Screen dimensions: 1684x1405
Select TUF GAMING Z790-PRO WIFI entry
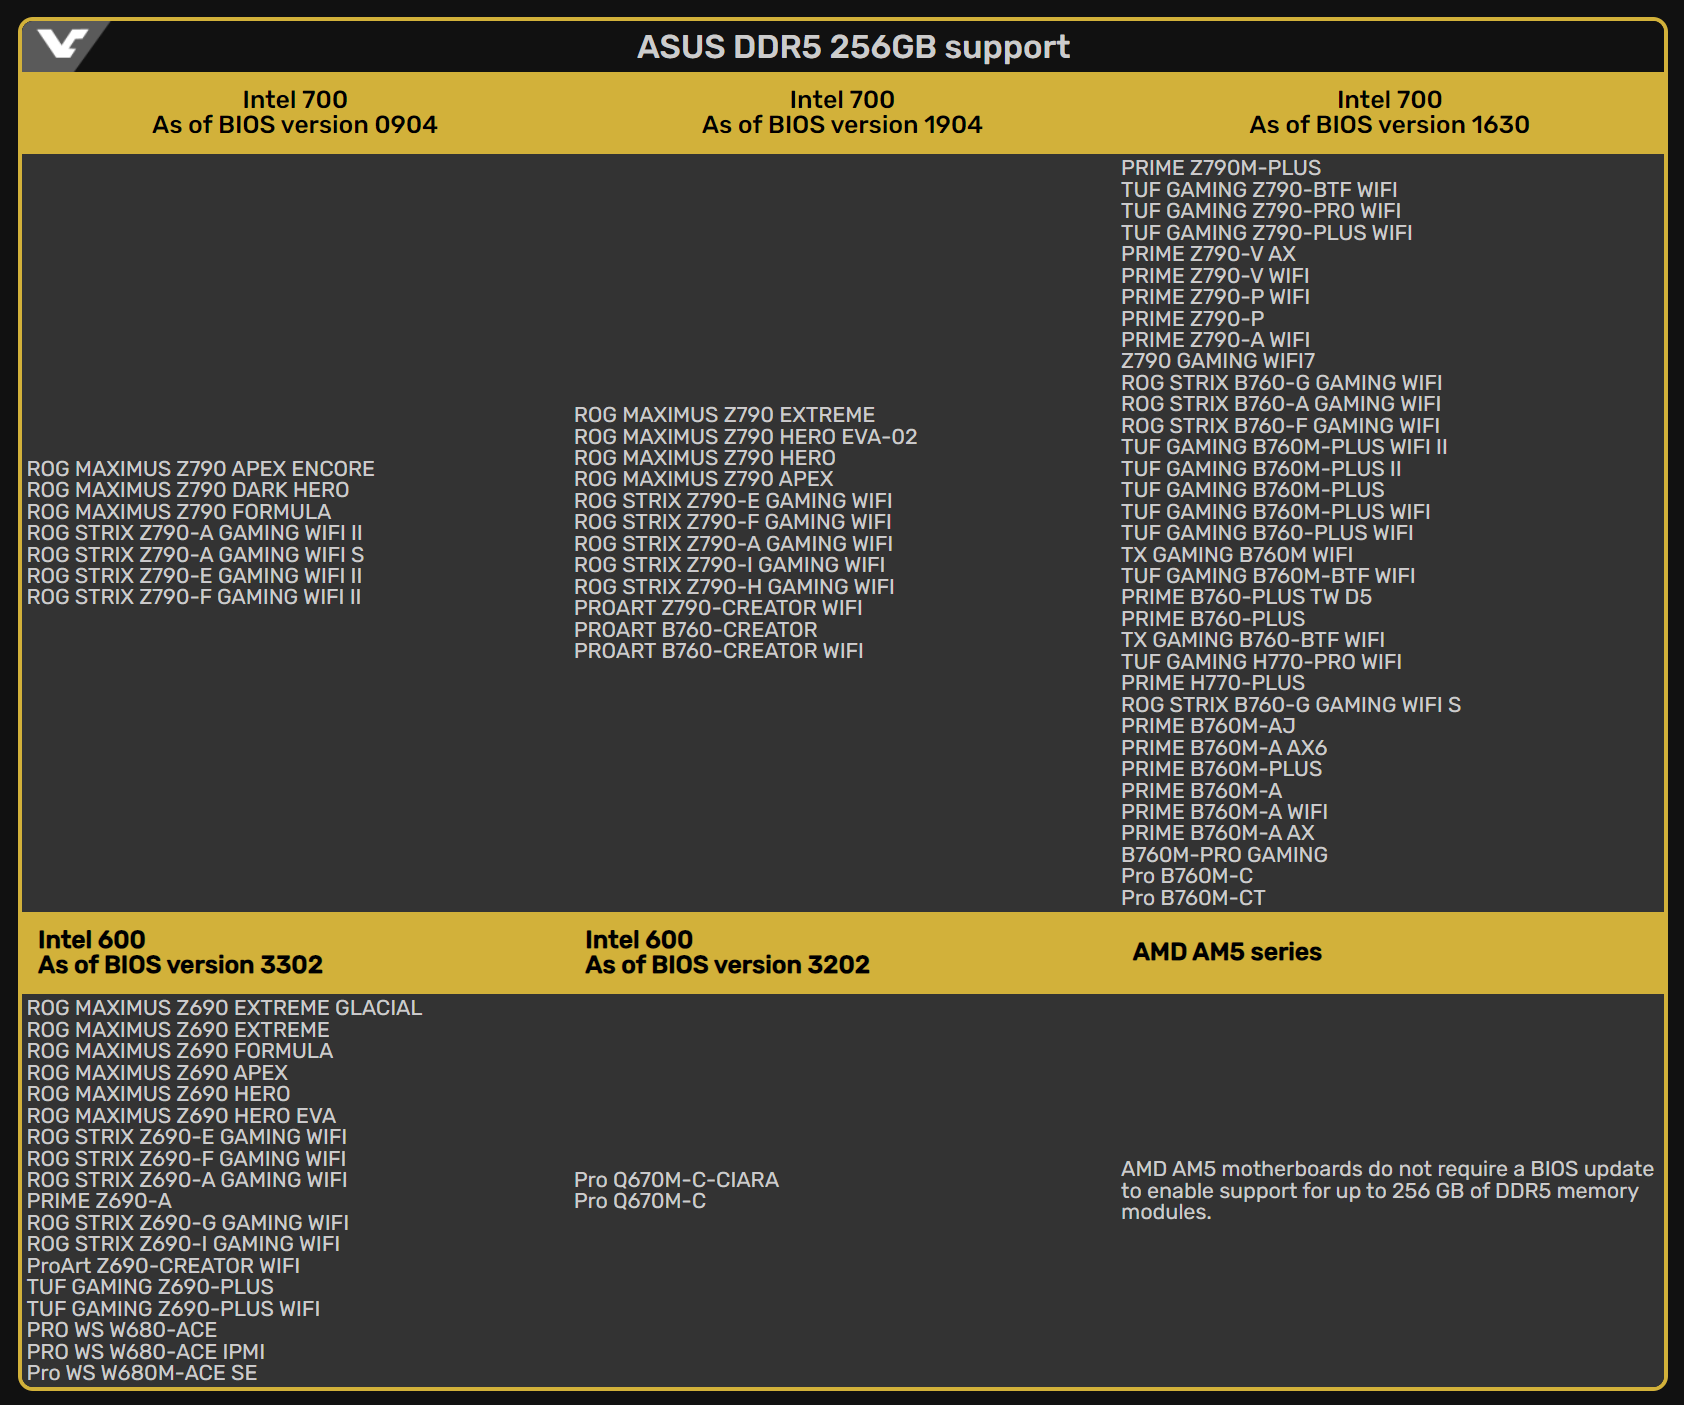click(1261, 211)
